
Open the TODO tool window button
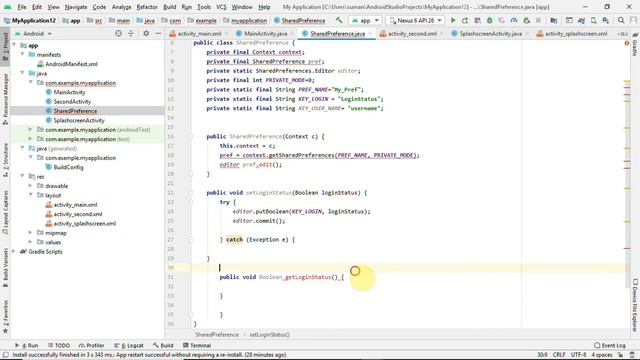point(59,345)
